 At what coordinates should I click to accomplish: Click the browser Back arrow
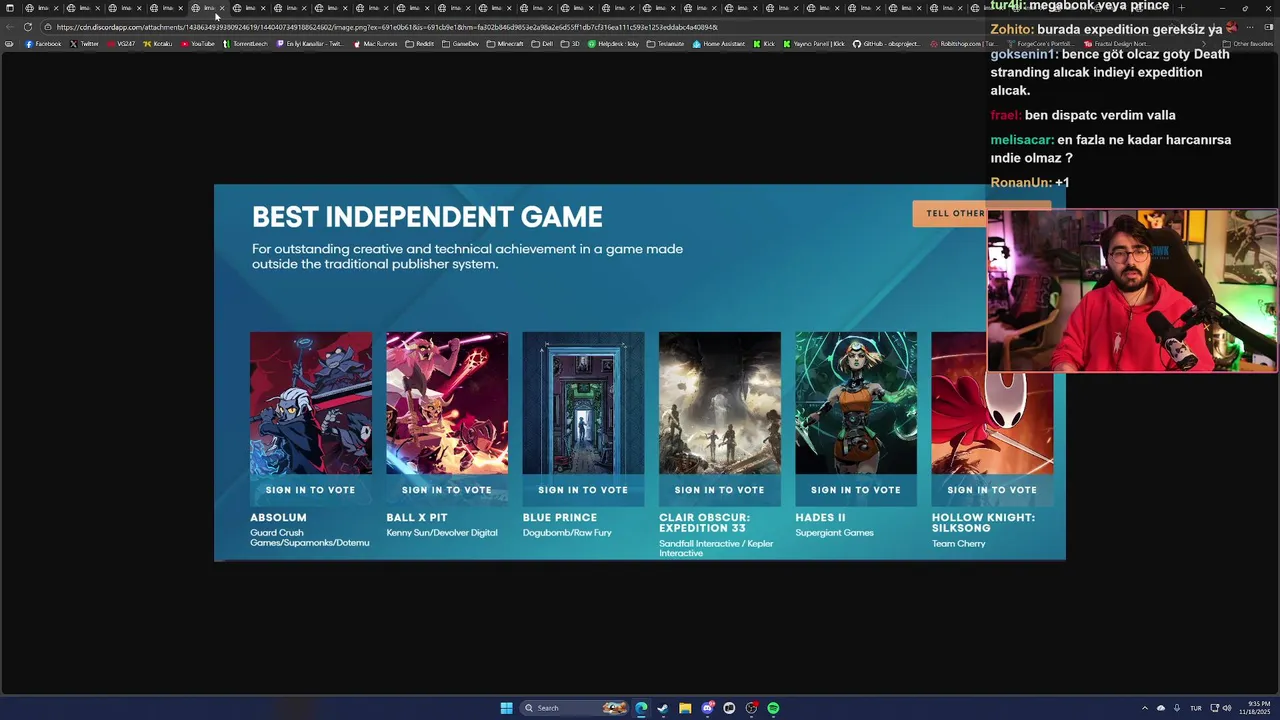coord(10,27)
